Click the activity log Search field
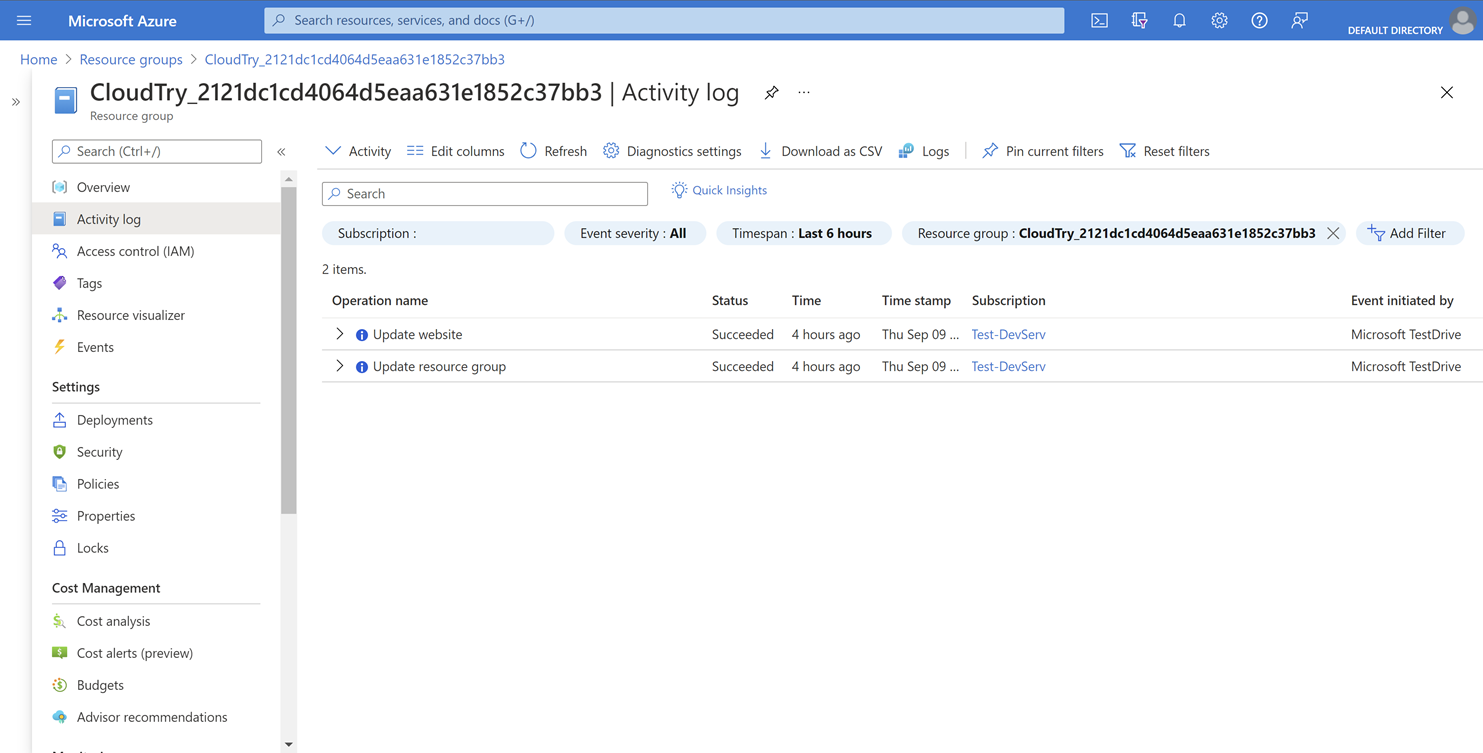The width and height of the screenshot is (1483, 753). 485,193
